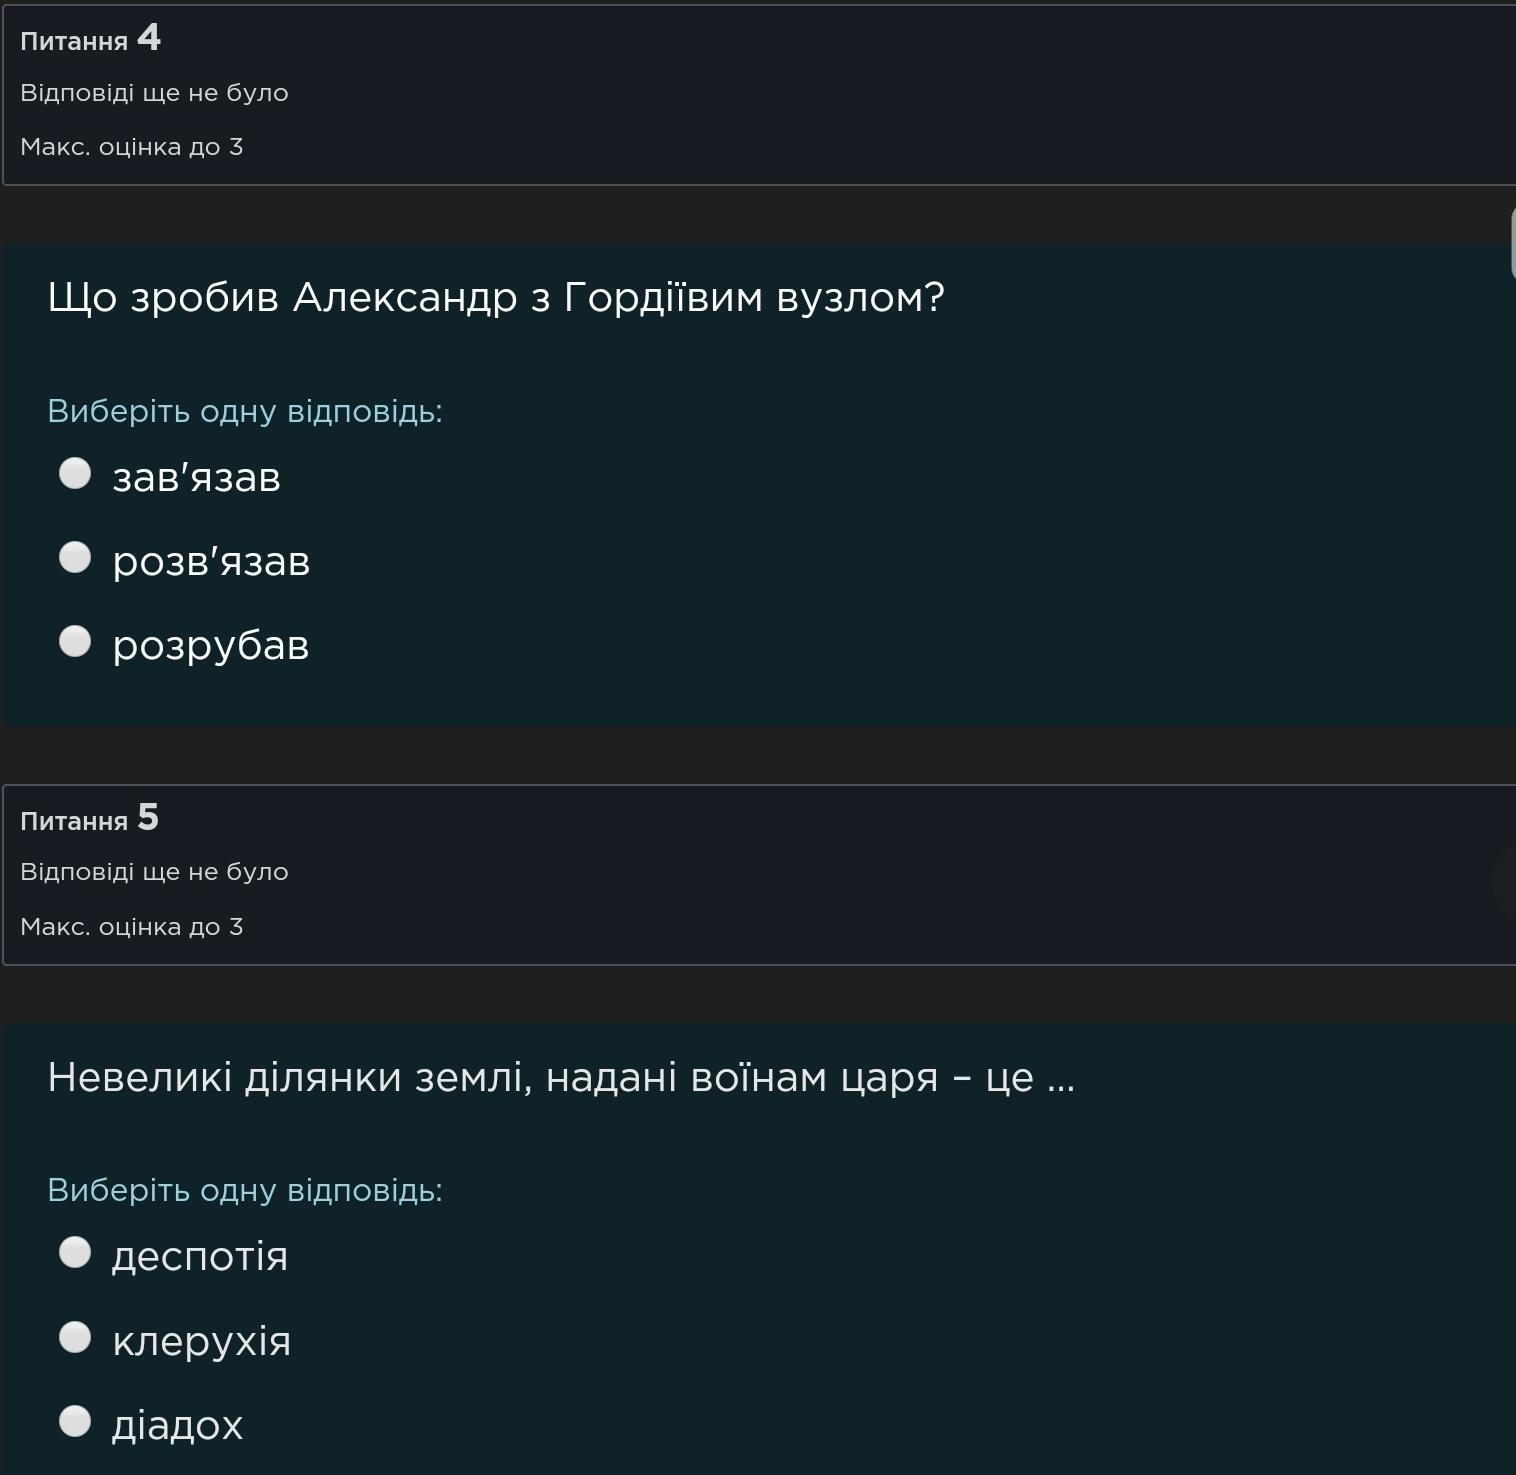The image size is (1516, 1475).
Task: Click the answer label text "розрубав"
Action: pyautogui.click(x=211, y=645)
